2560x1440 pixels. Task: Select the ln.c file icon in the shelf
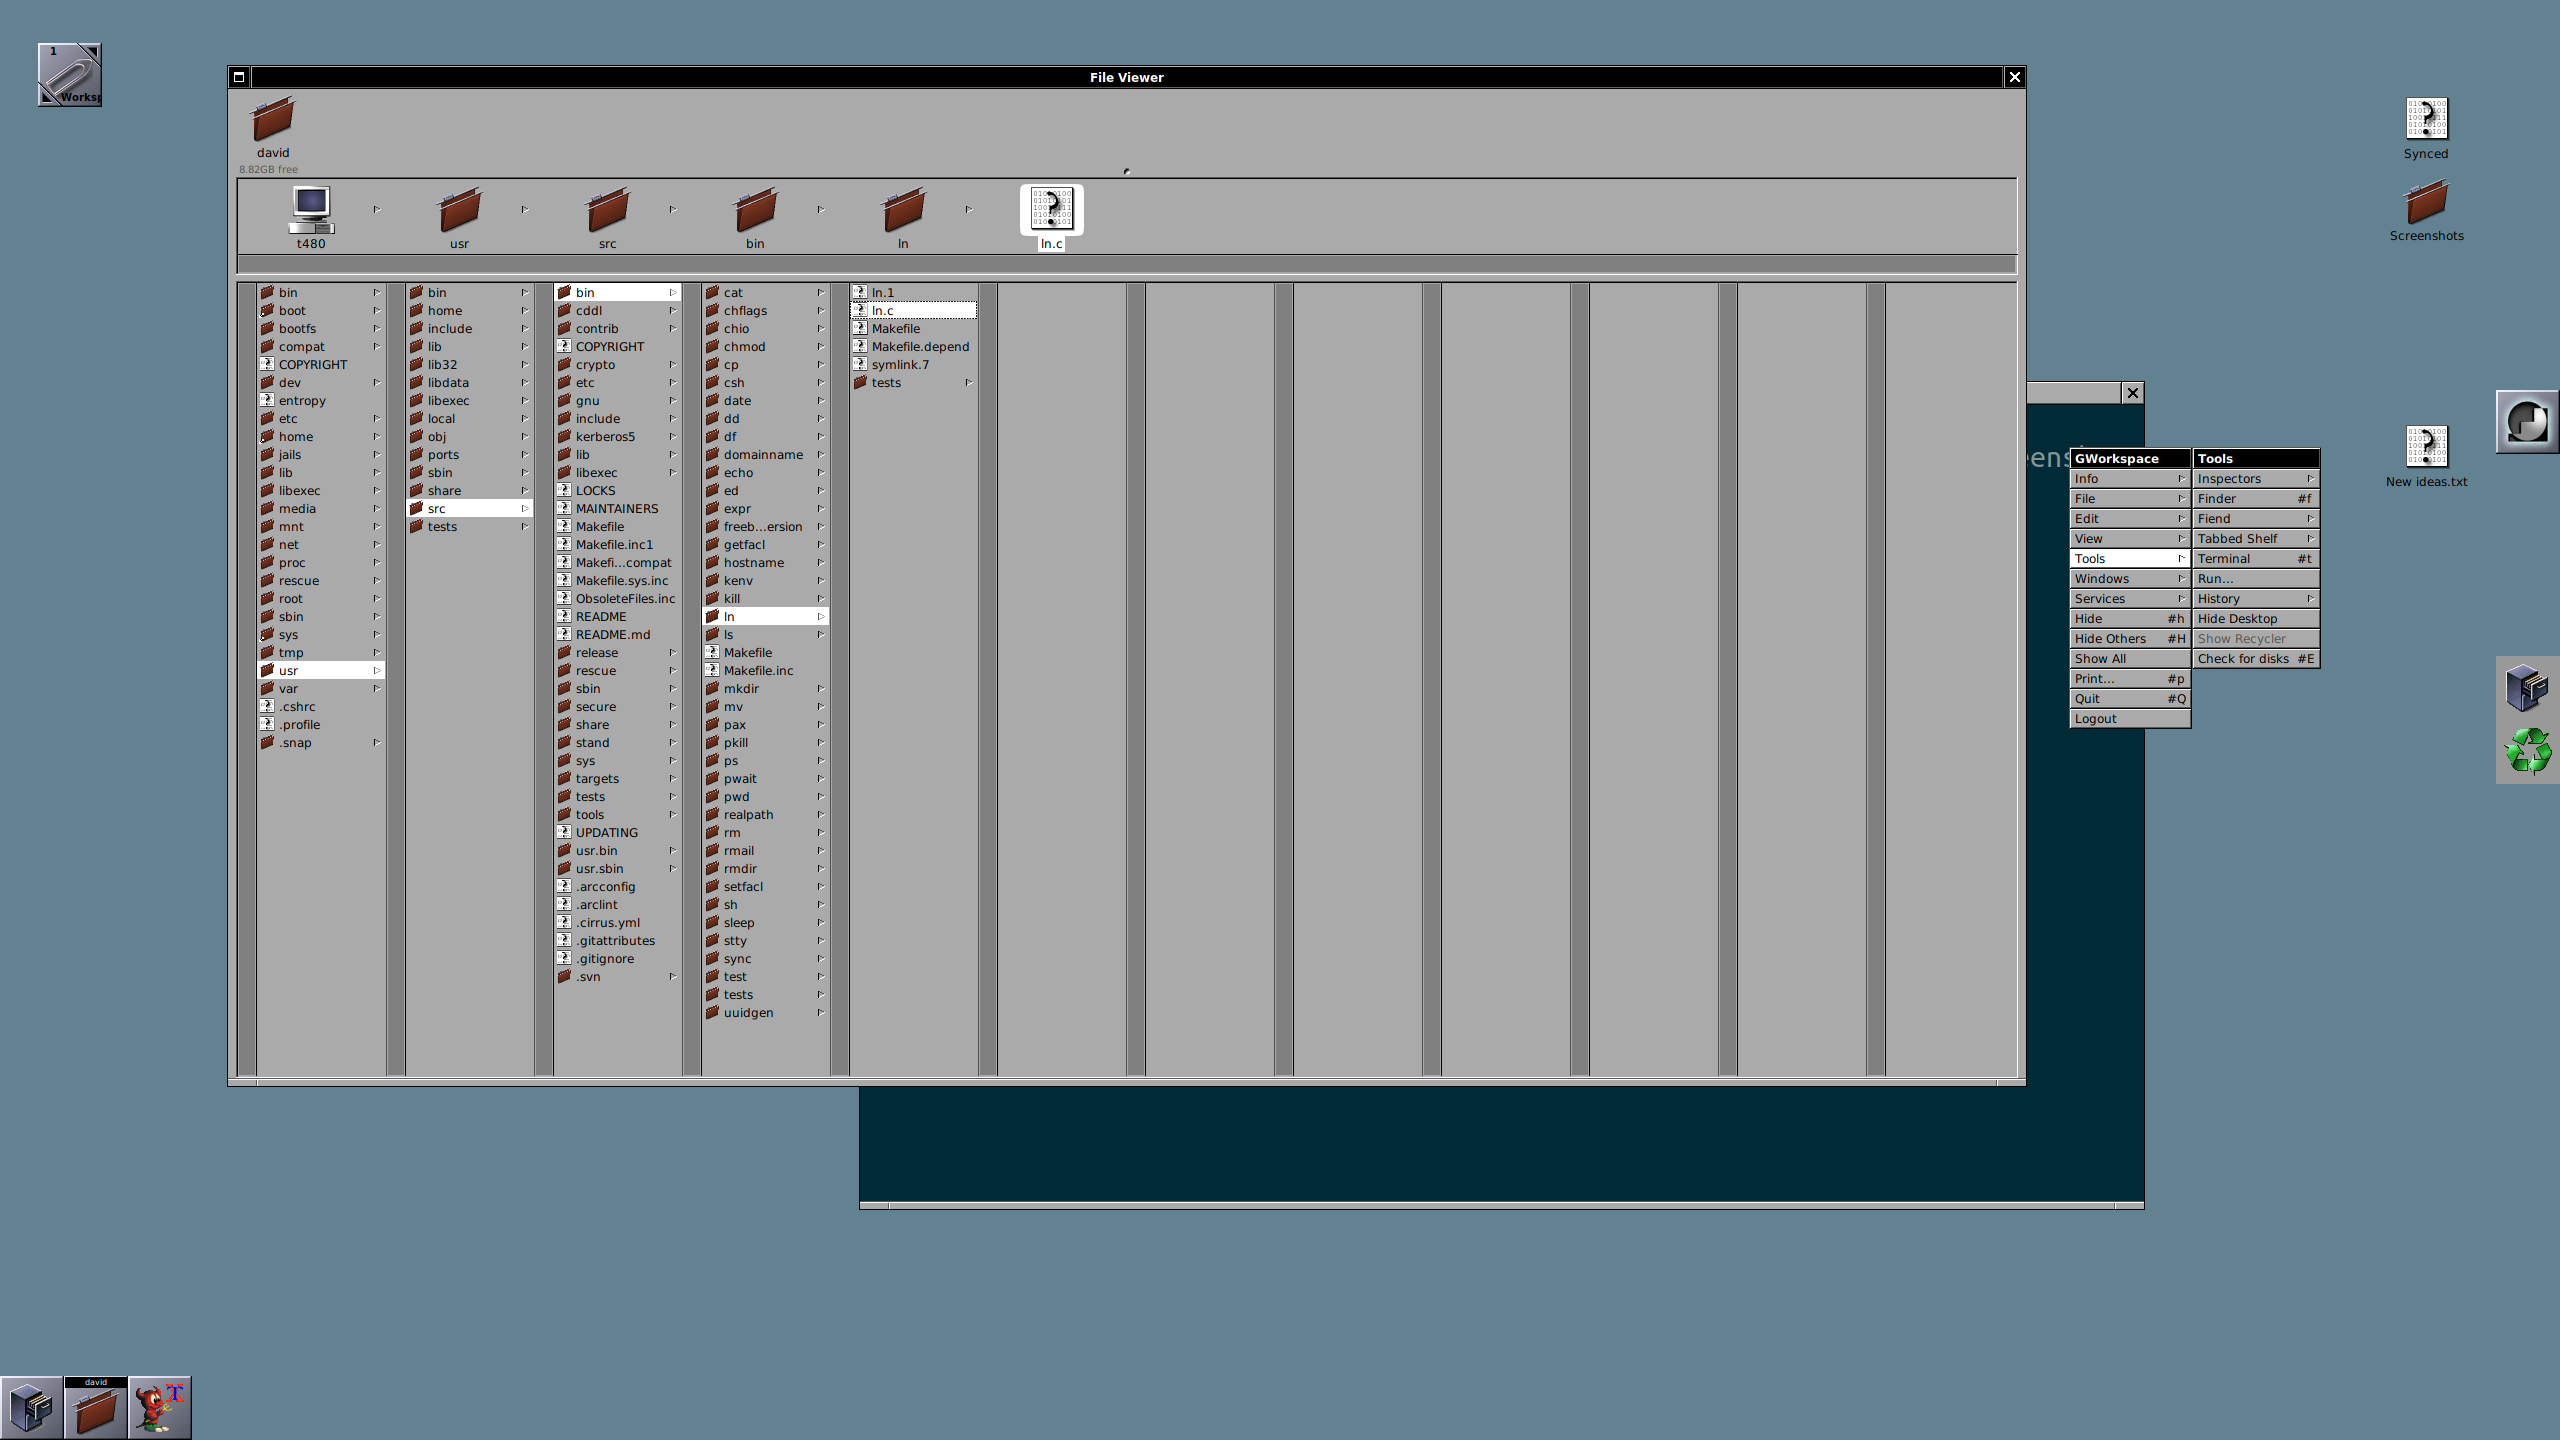[x=1051, y=210]
